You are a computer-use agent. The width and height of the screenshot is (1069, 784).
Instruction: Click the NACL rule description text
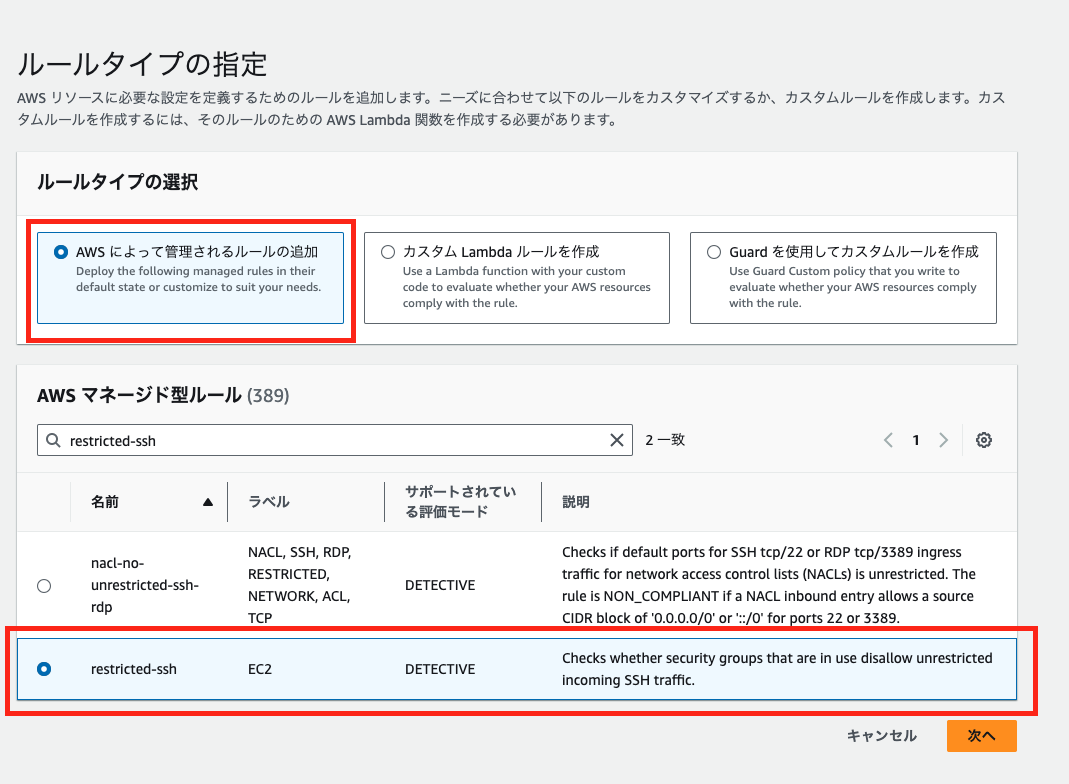(x=769, y=585)
